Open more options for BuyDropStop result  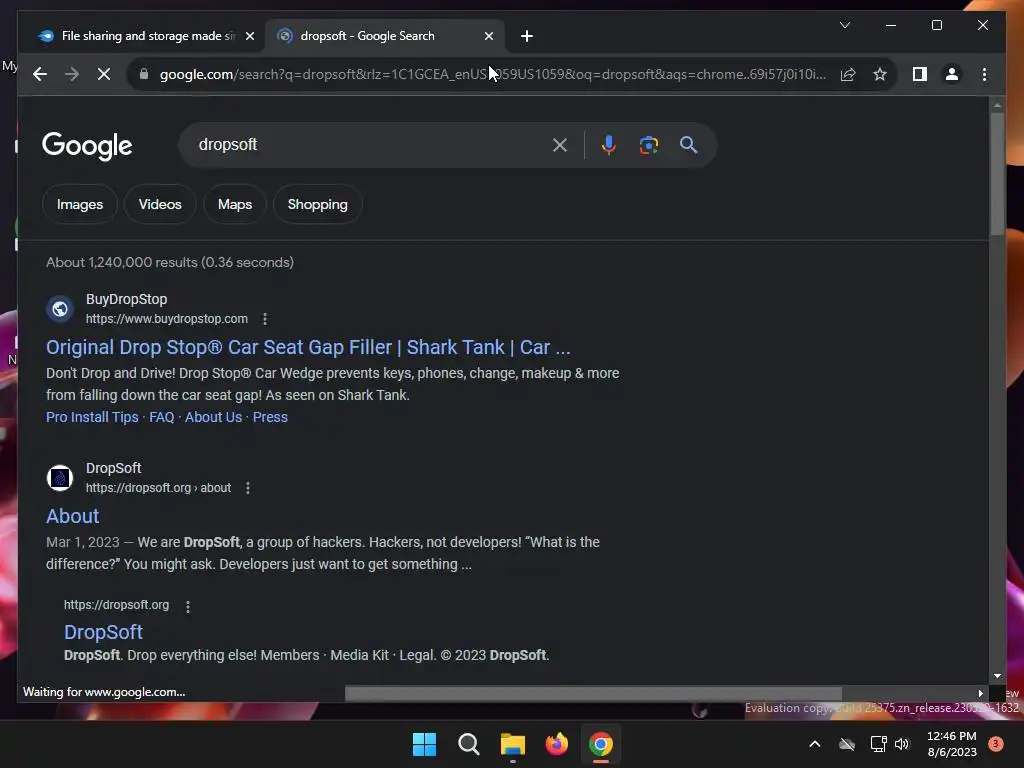(x=264, y=319)
